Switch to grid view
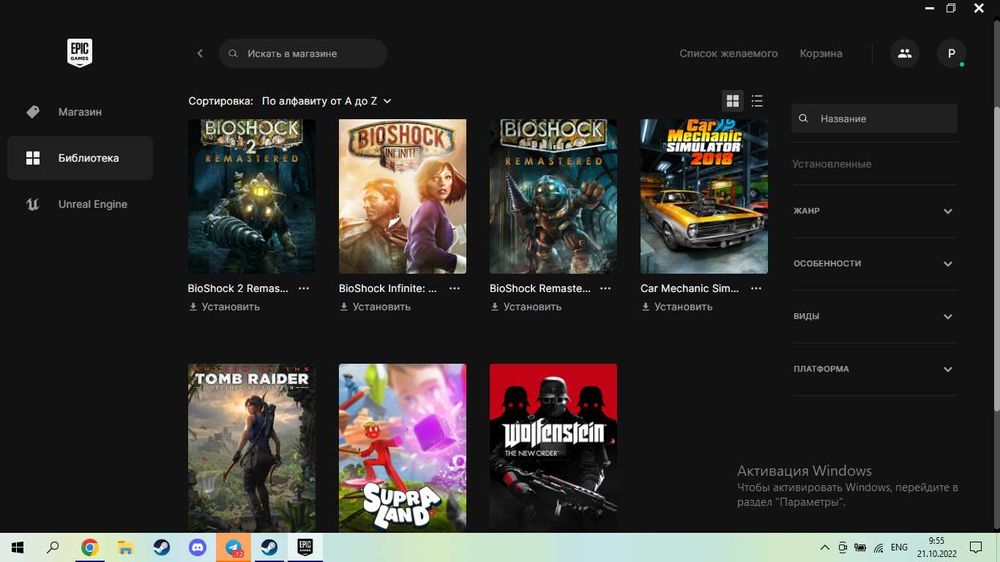 click(733, 101)
